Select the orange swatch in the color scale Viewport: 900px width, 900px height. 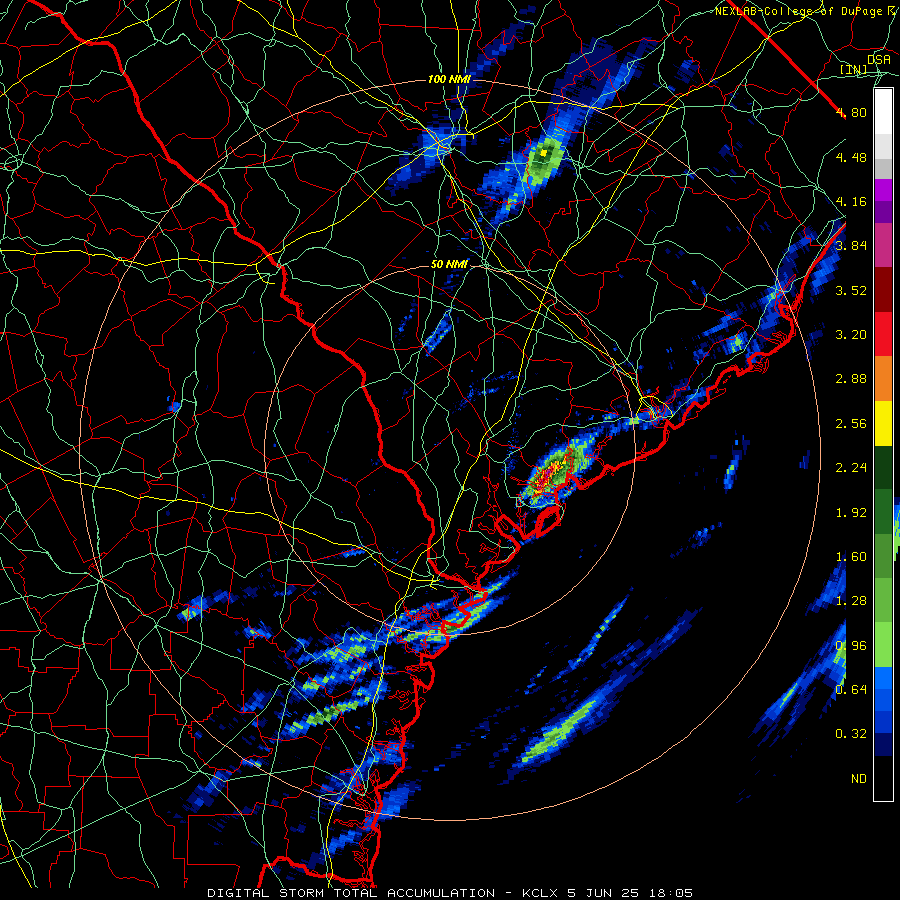pos(883,378)
